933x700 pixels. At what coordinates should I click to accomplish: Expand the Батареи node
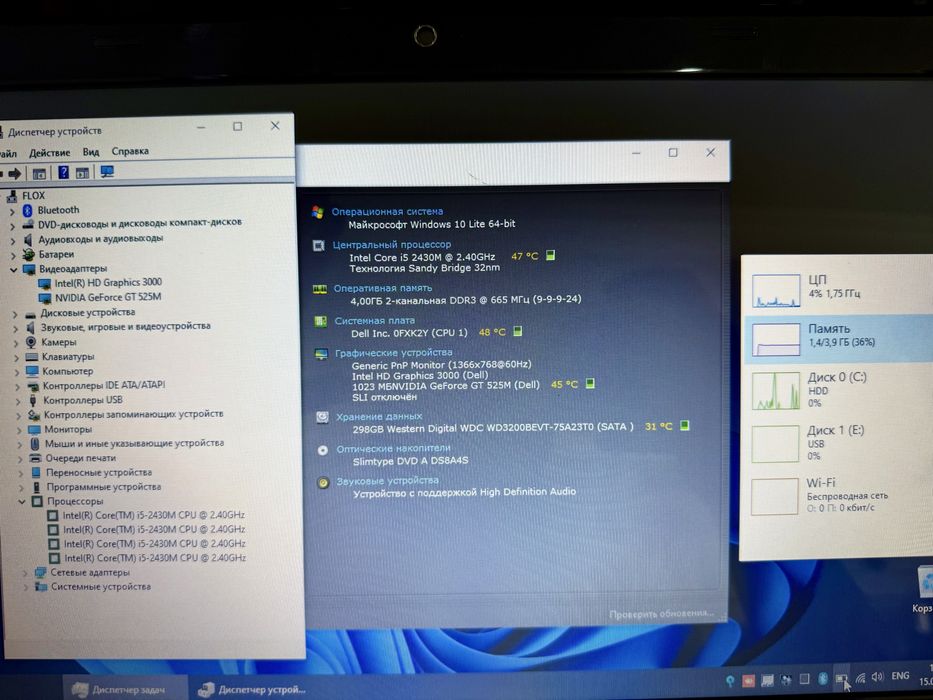click(x=14, y=256)
